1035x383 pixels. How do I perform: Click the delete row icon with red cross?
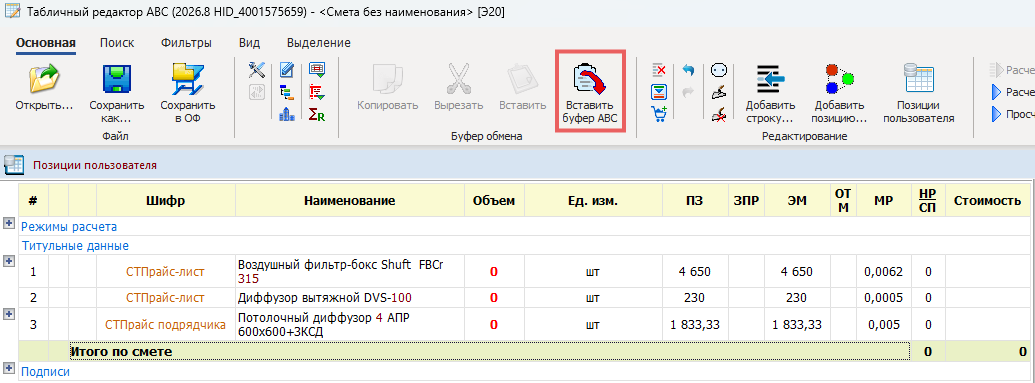click(x=658, y=69)
